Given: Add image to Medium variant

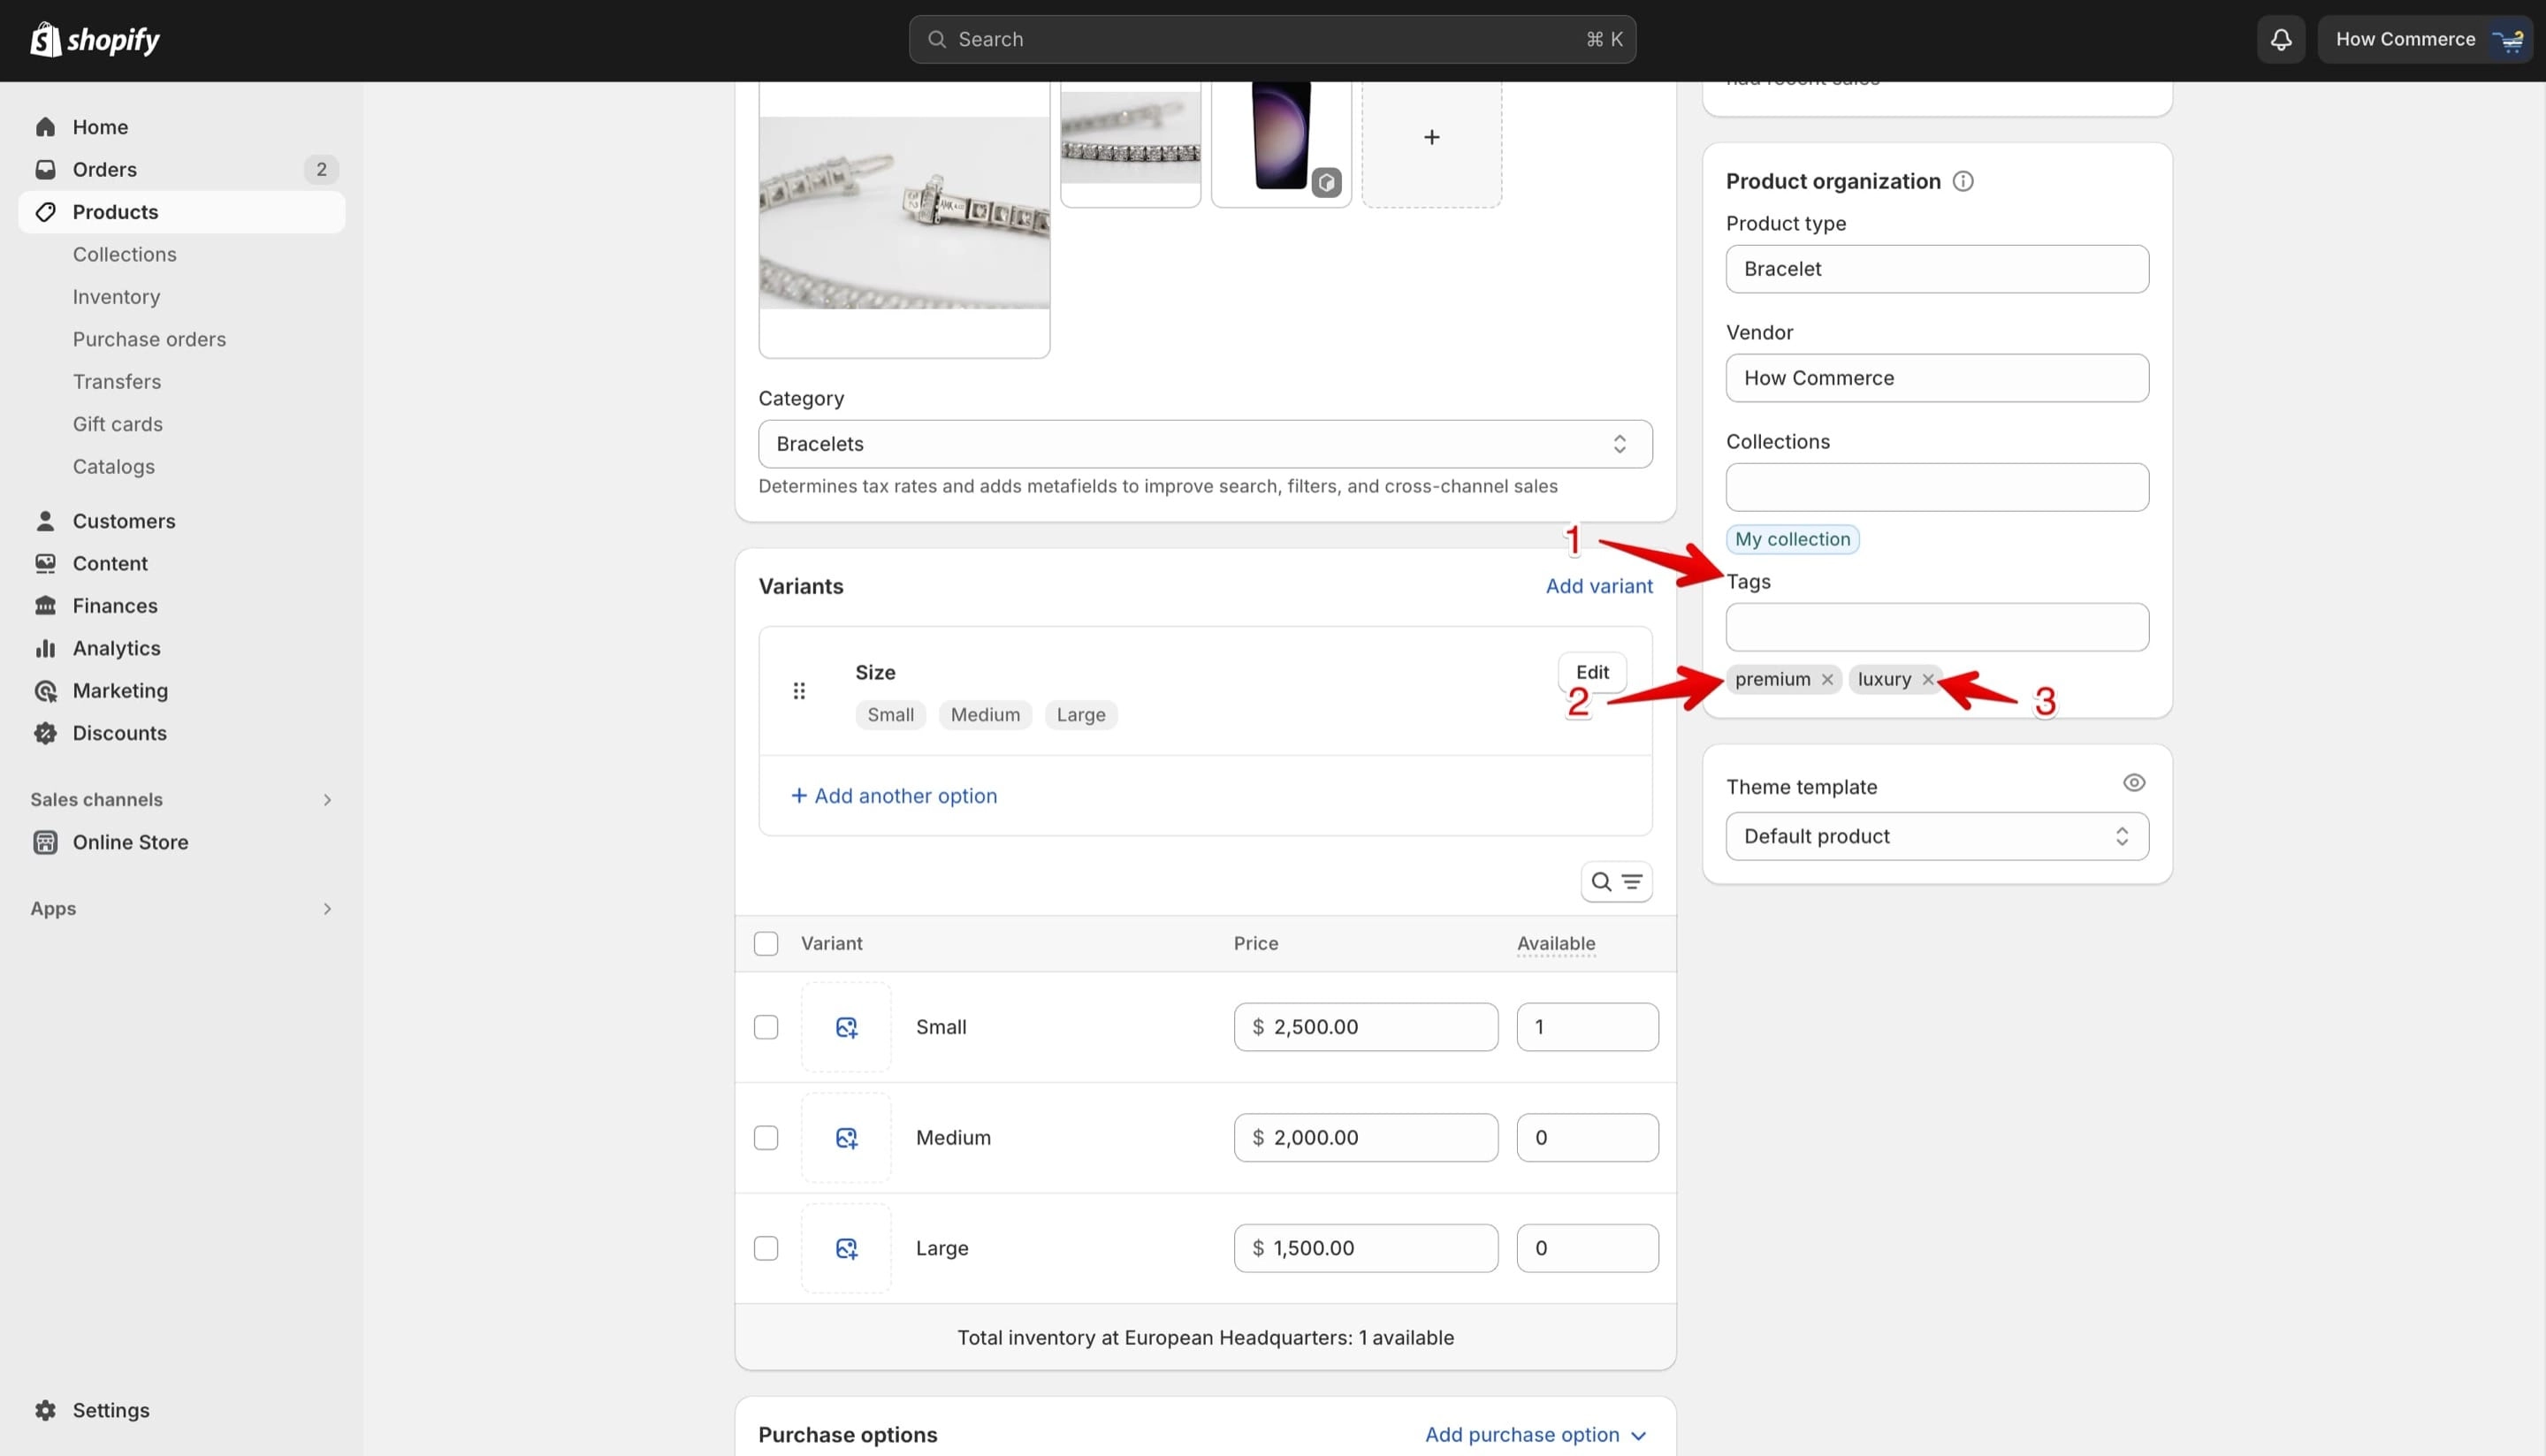Looking at the screenshot, I should tap(846, 1138).
